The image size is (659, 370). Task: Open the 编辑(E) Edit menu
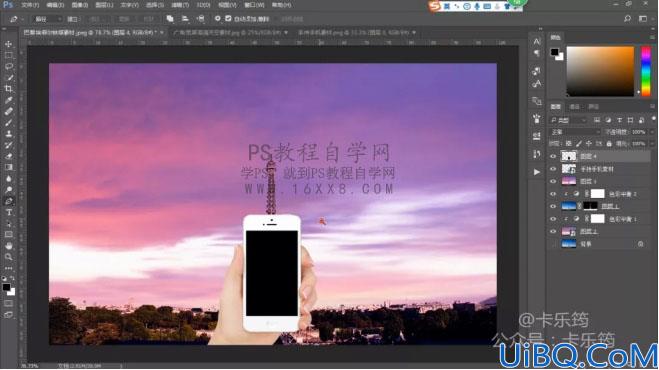click(55, 5)
